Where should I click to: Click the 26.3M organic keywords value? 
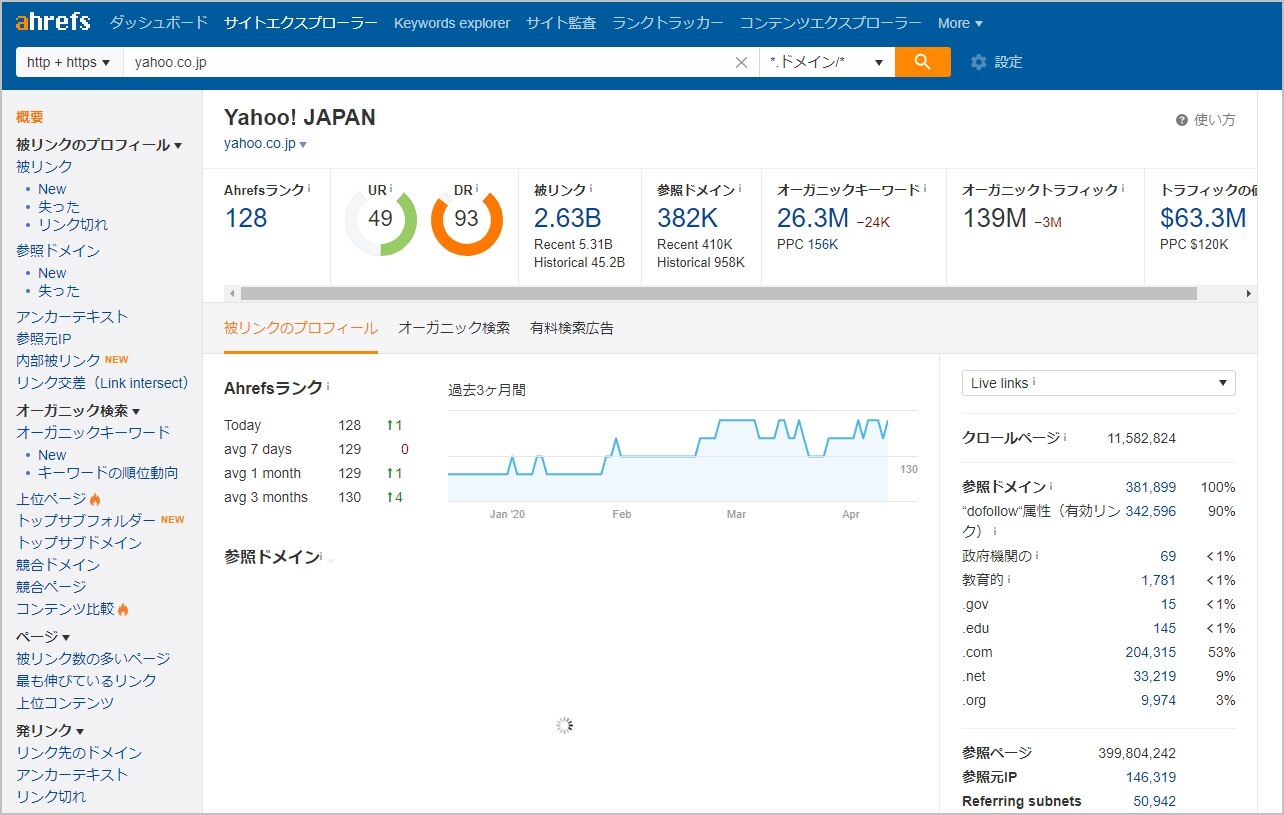click(813, 218)
